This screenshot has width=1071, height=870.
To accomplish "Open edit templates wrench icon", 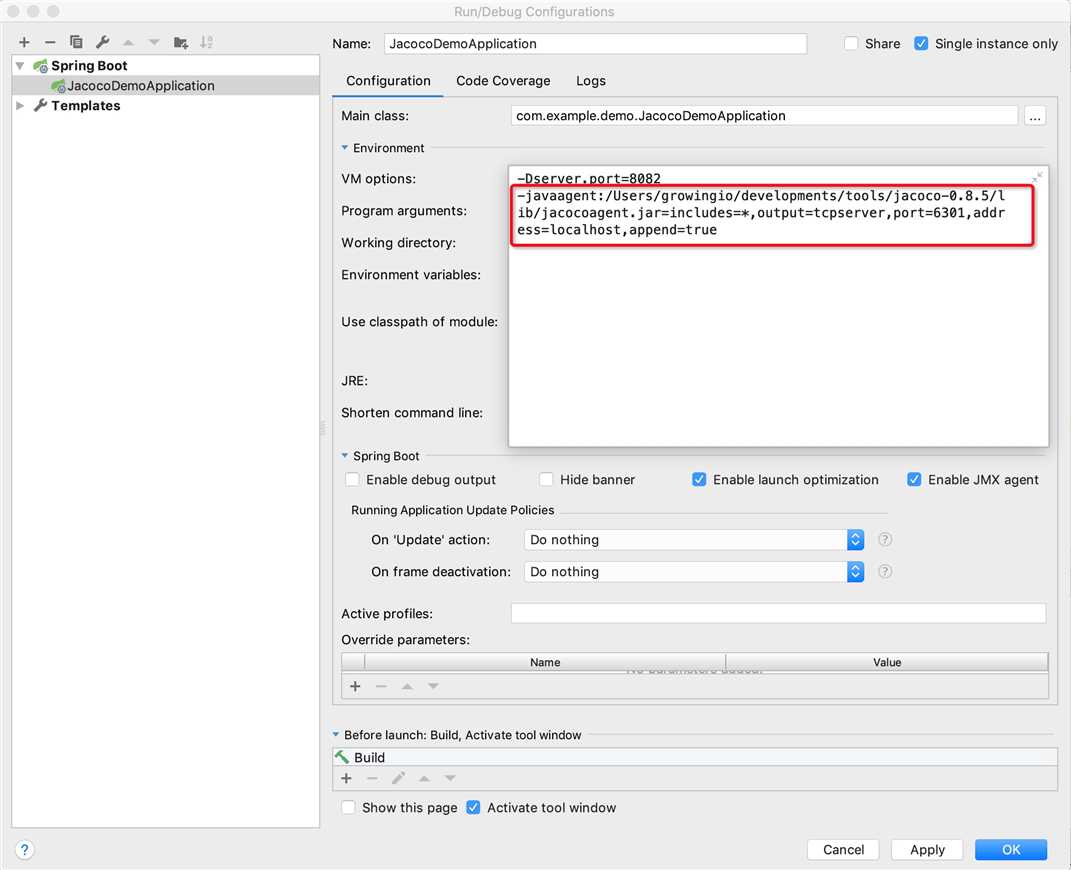I will coord(102,42).
